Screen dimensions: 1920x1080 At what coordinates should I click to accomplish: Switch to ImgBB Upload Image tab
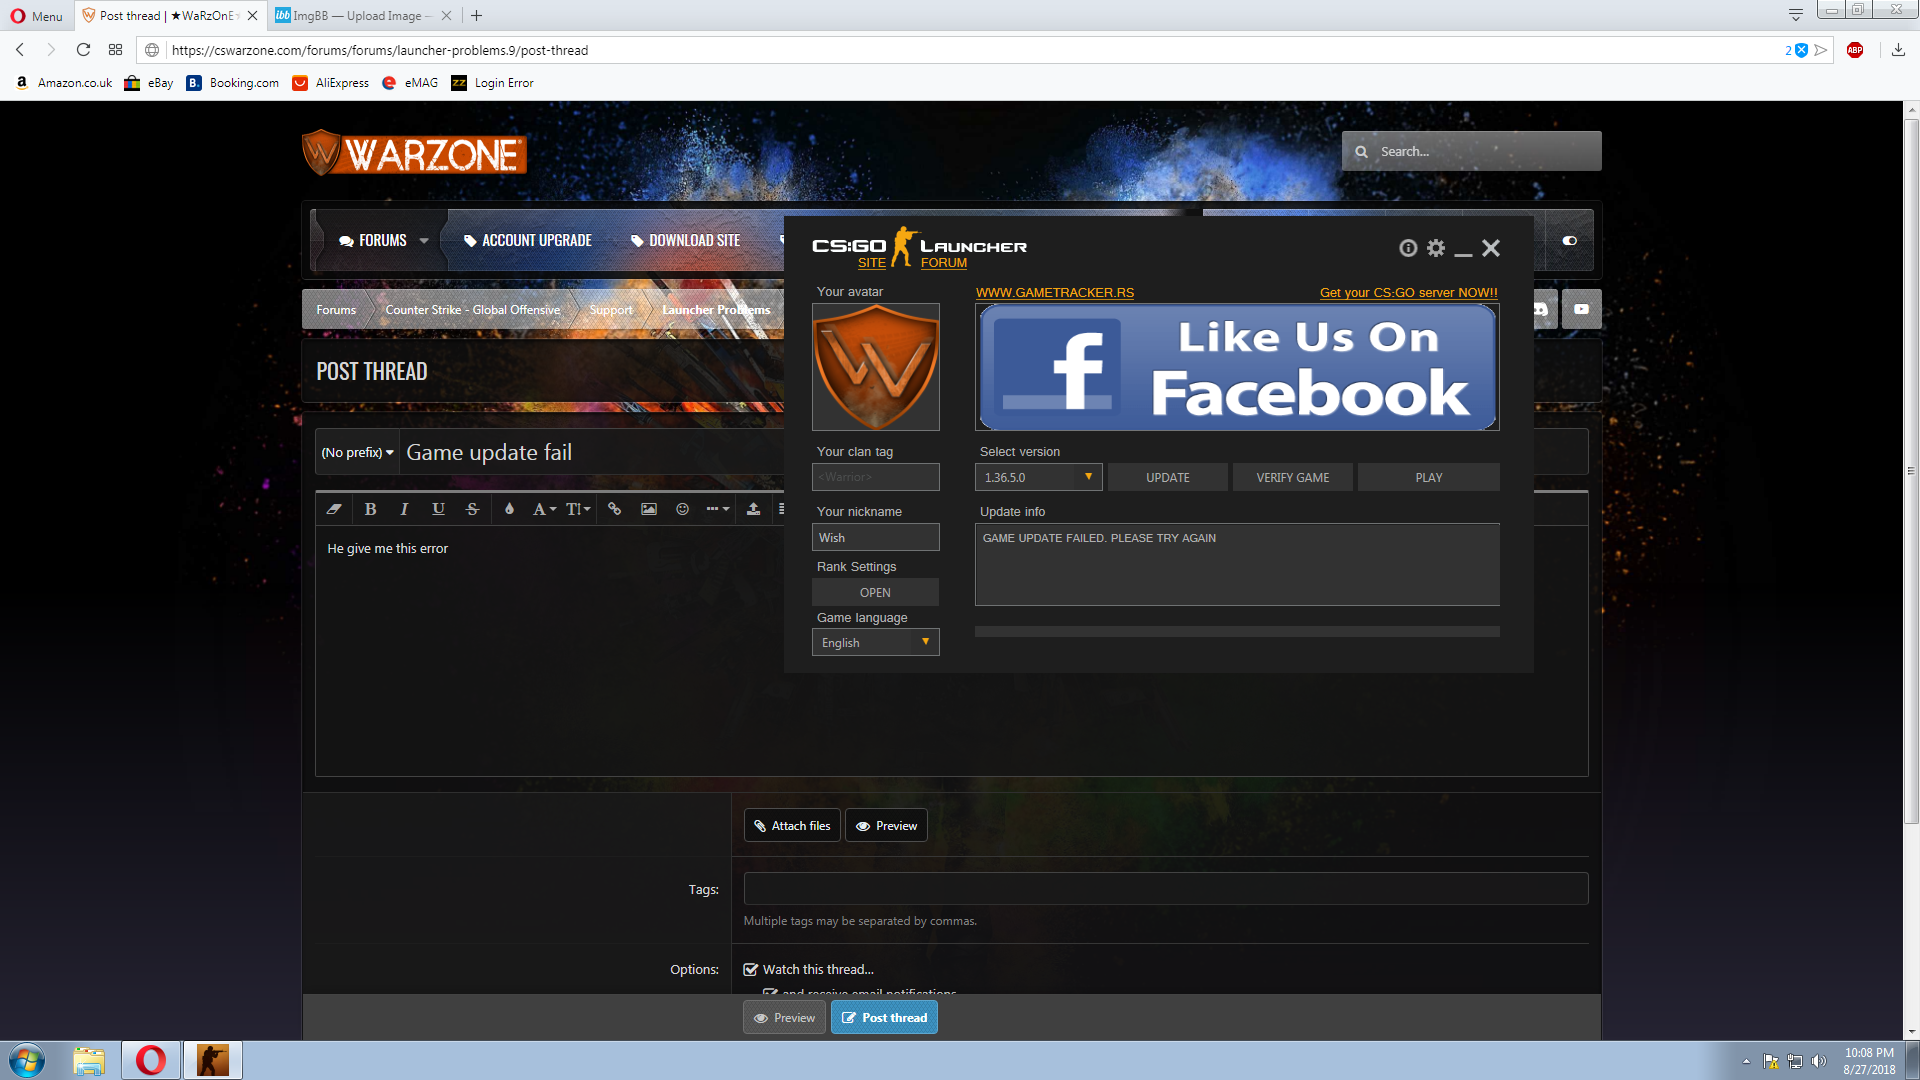click(362, 15)
